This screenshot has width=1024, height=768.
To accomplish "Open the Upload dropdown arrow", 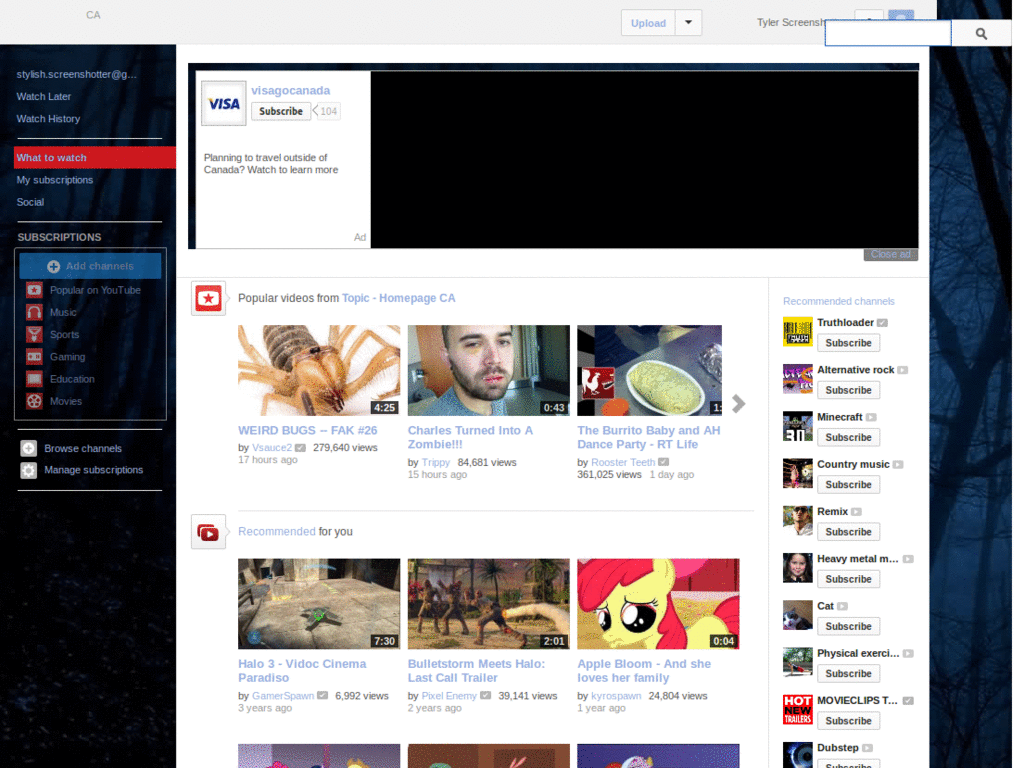I will pos(688,22).
